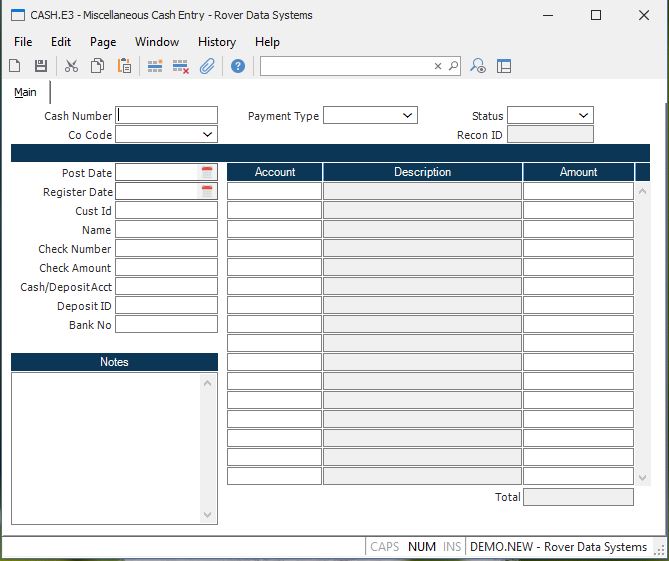Open the Status dropdown list
669x561 pixels.
pyautogui.click(x=584, y=116)
